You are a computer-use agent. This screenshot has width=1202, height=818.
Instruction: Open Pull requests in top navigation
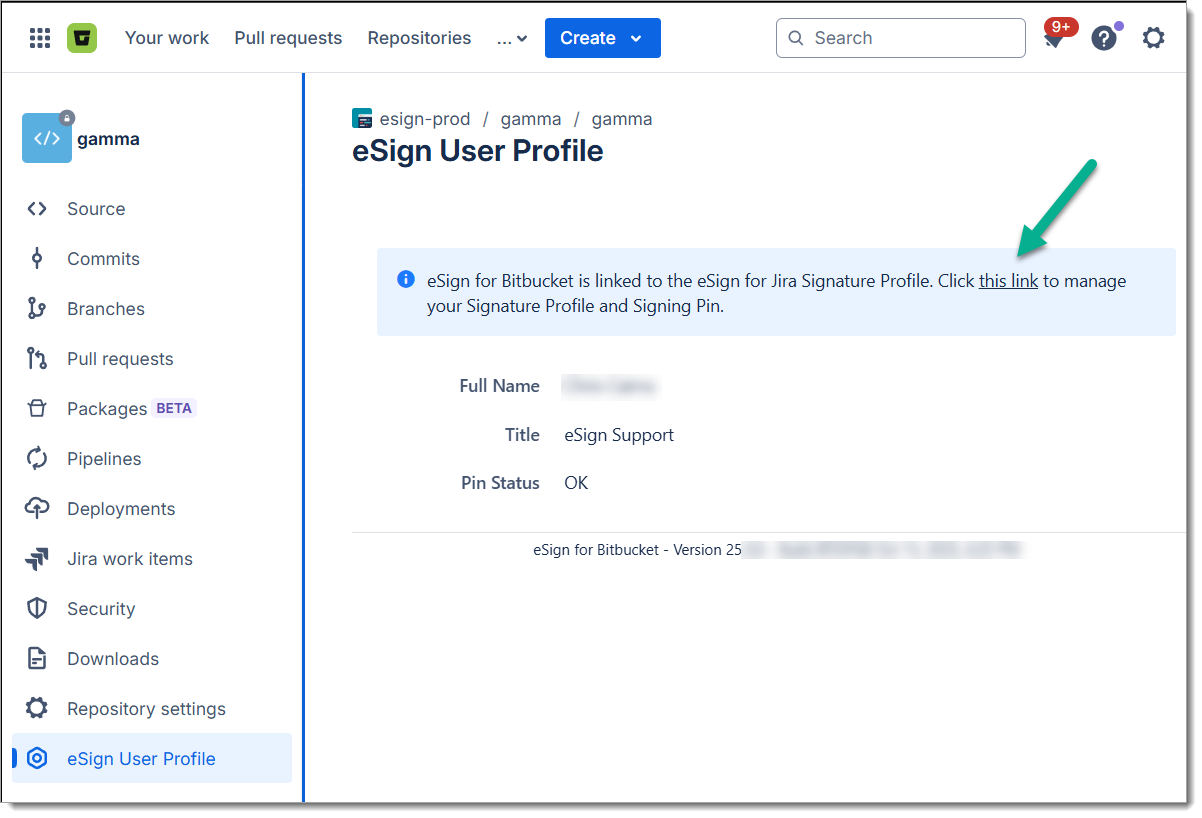coord(288,38)
